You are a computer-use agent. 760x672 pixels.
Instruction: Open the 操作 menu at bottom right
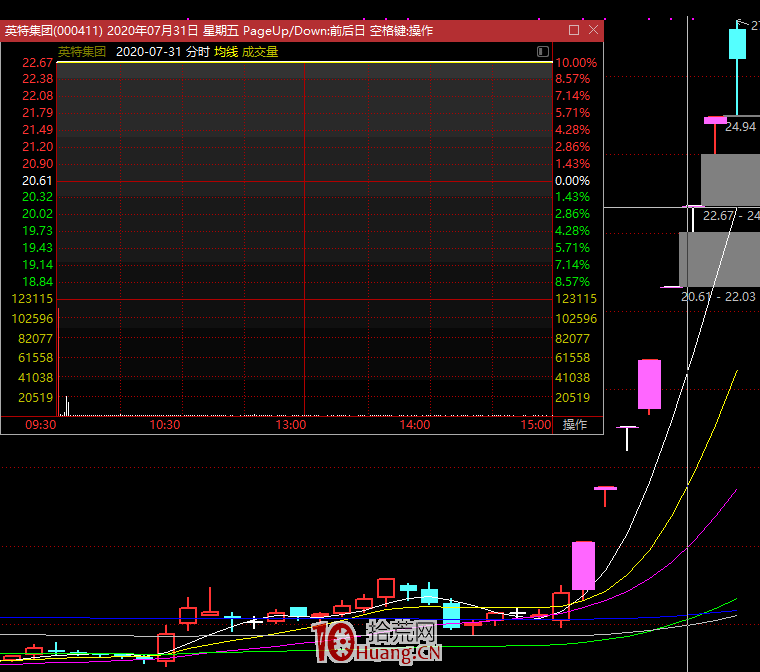coord(575,425)
